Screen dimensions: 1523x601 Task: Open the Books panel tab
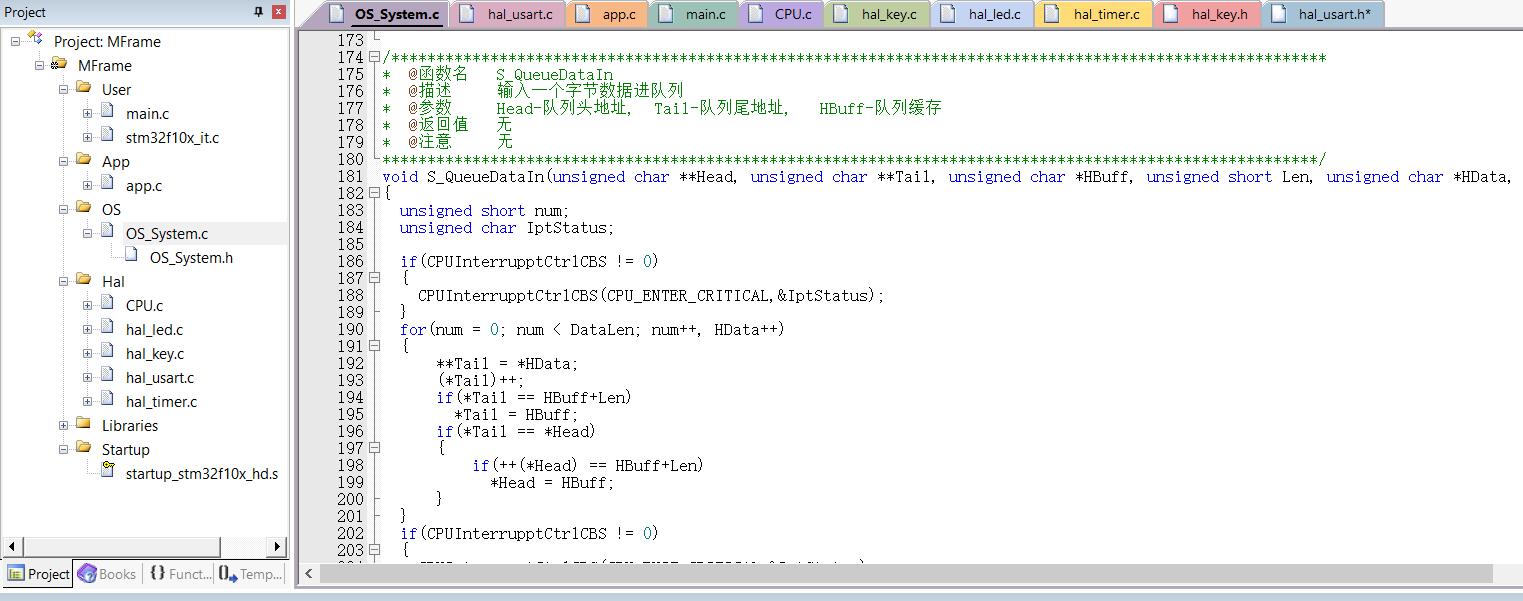coord(107,574)
